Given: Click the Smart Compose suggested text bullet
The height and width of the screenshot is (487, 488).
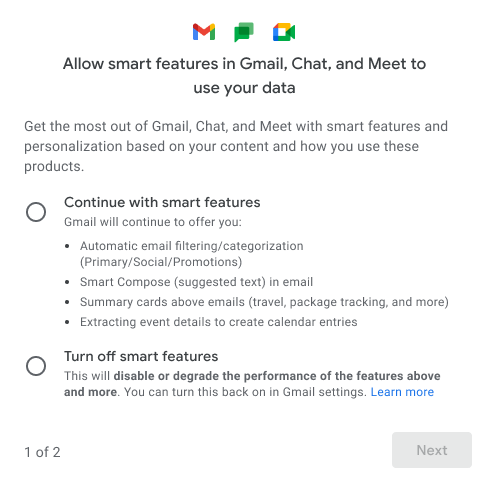Looking at the screenshot, I should click(196, 282).
